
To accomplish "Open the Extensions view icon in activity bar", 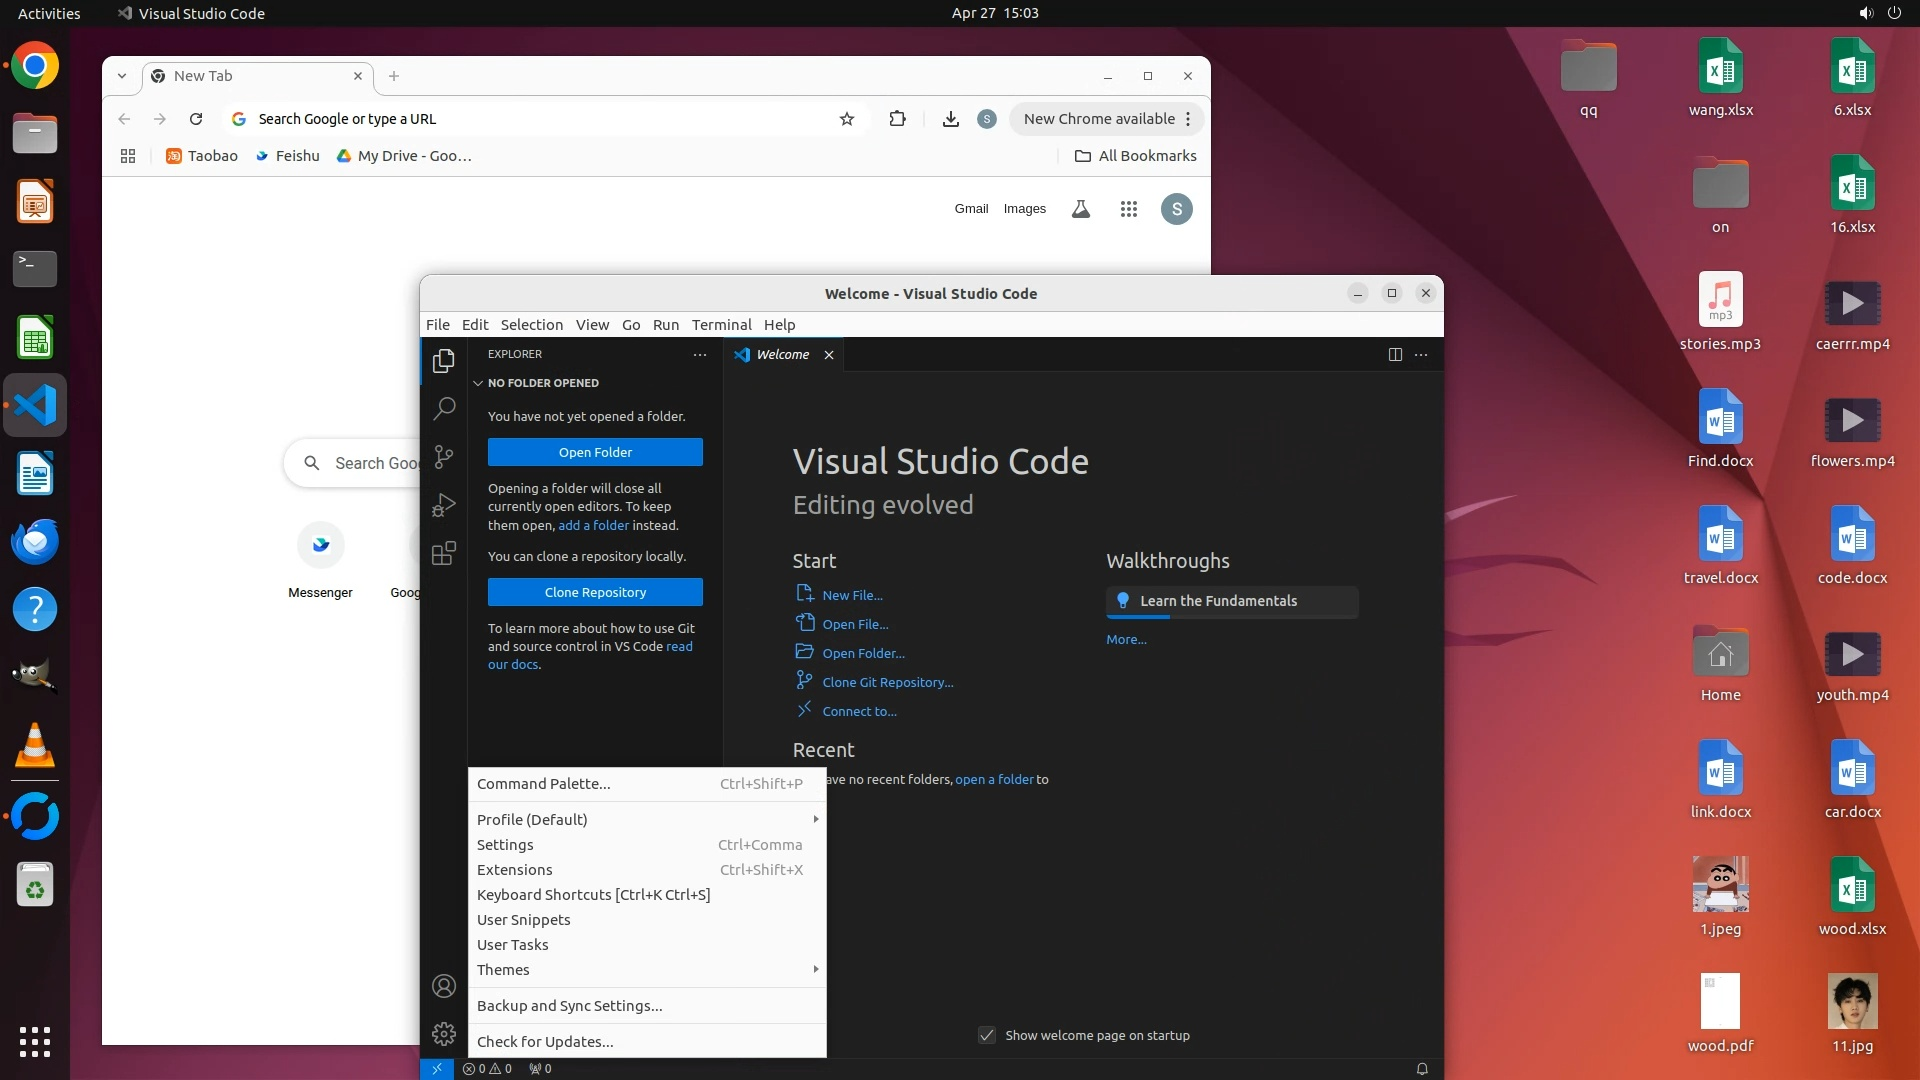I will click(444, 553).
